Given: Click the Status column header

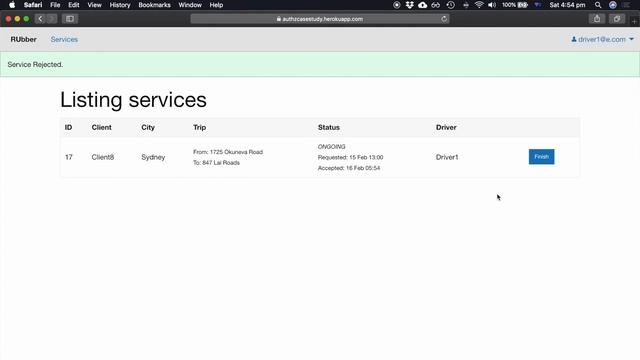Looking at the screenshot, I should pyautogui.click(x=329, y=127).
